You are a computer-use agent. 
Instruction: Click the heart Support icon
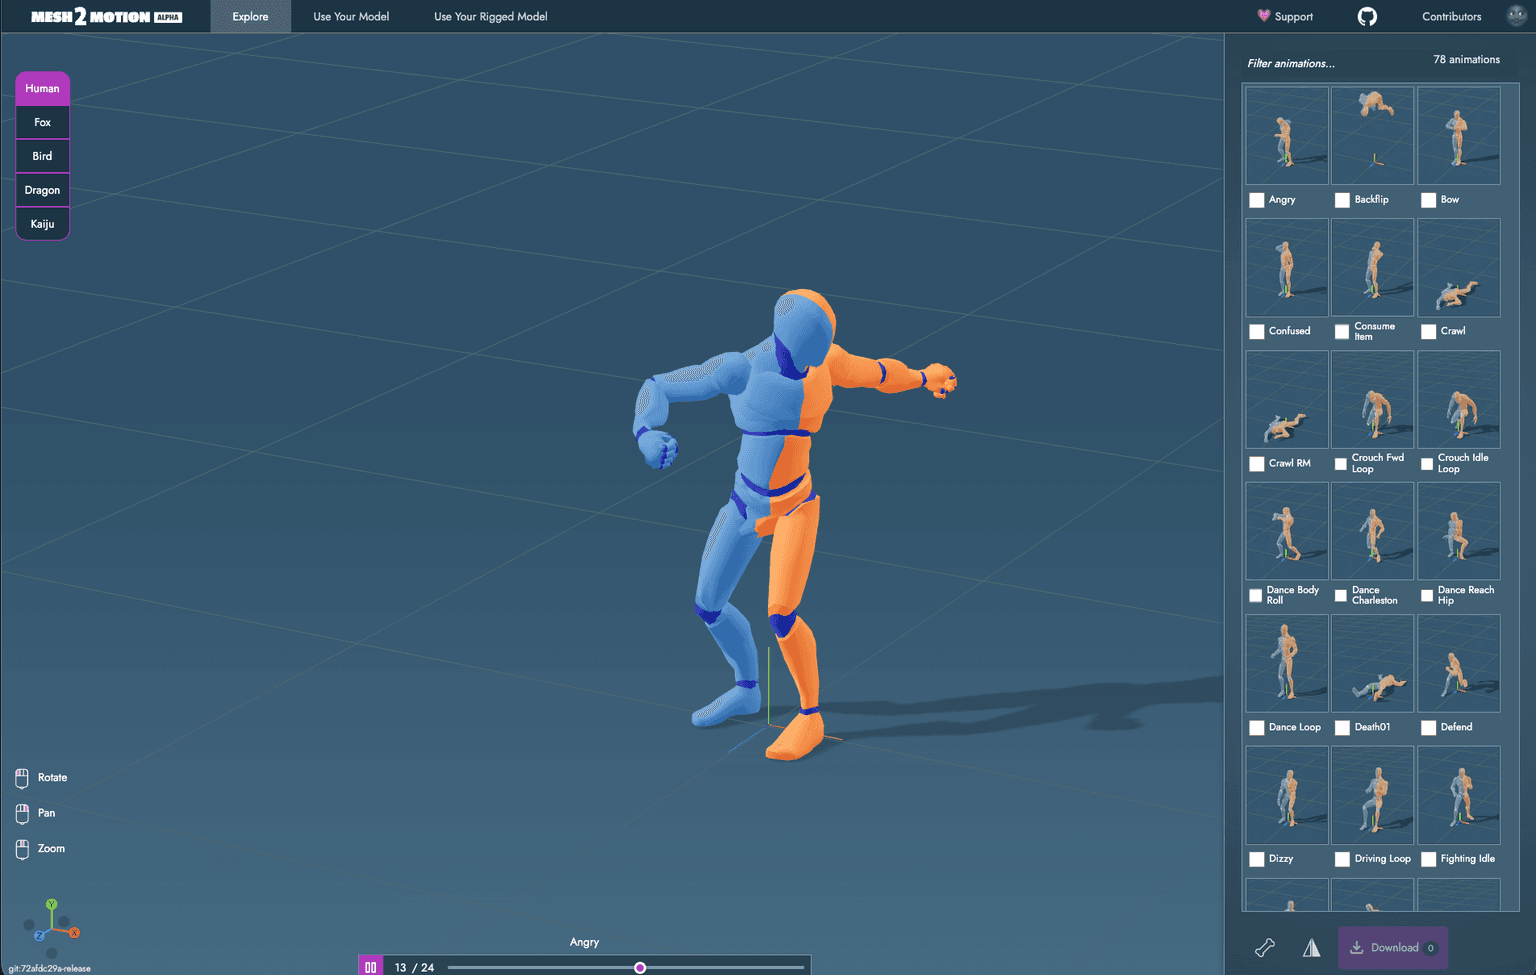click(1262, 16)
